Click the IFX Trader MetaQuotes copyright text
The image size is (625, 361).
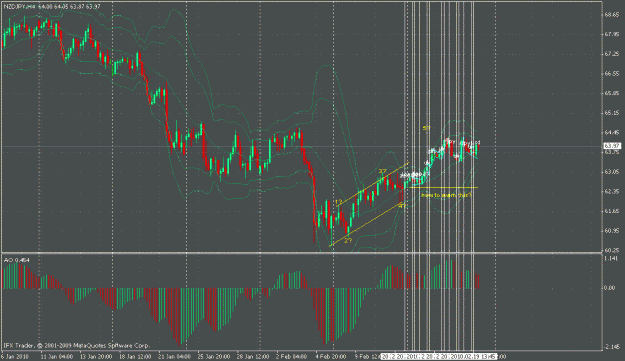click(77, 345)
